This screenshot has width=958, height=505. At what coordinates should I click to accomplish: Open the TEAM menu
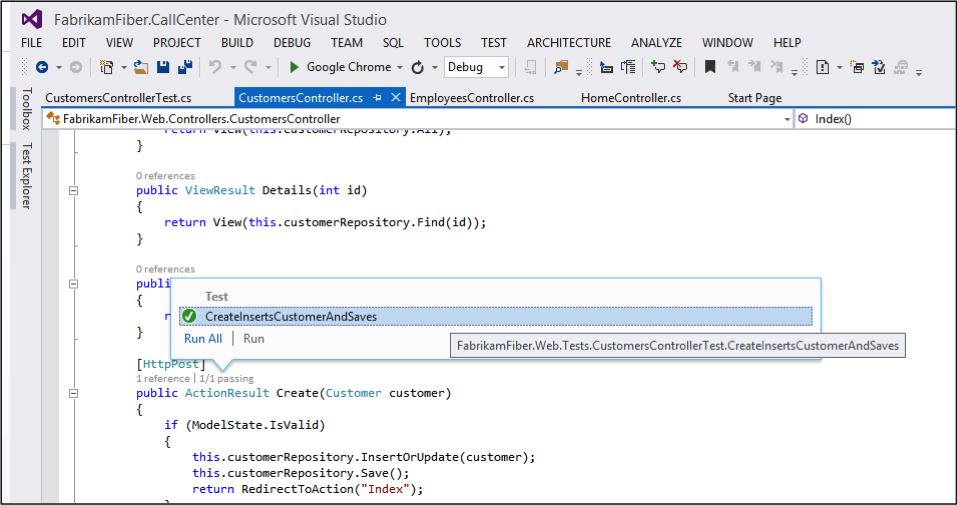coord(347,43)
